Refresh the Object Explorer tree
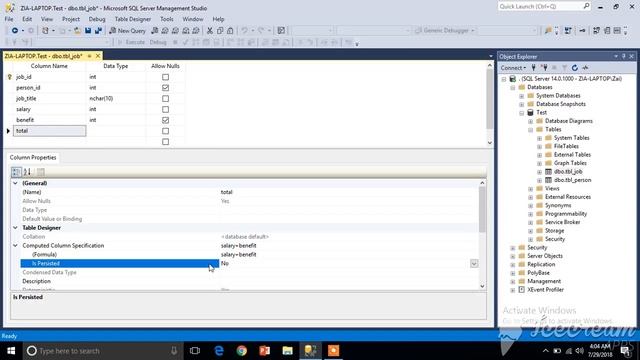This screenshot has height=360, width=640. [575, 68]
